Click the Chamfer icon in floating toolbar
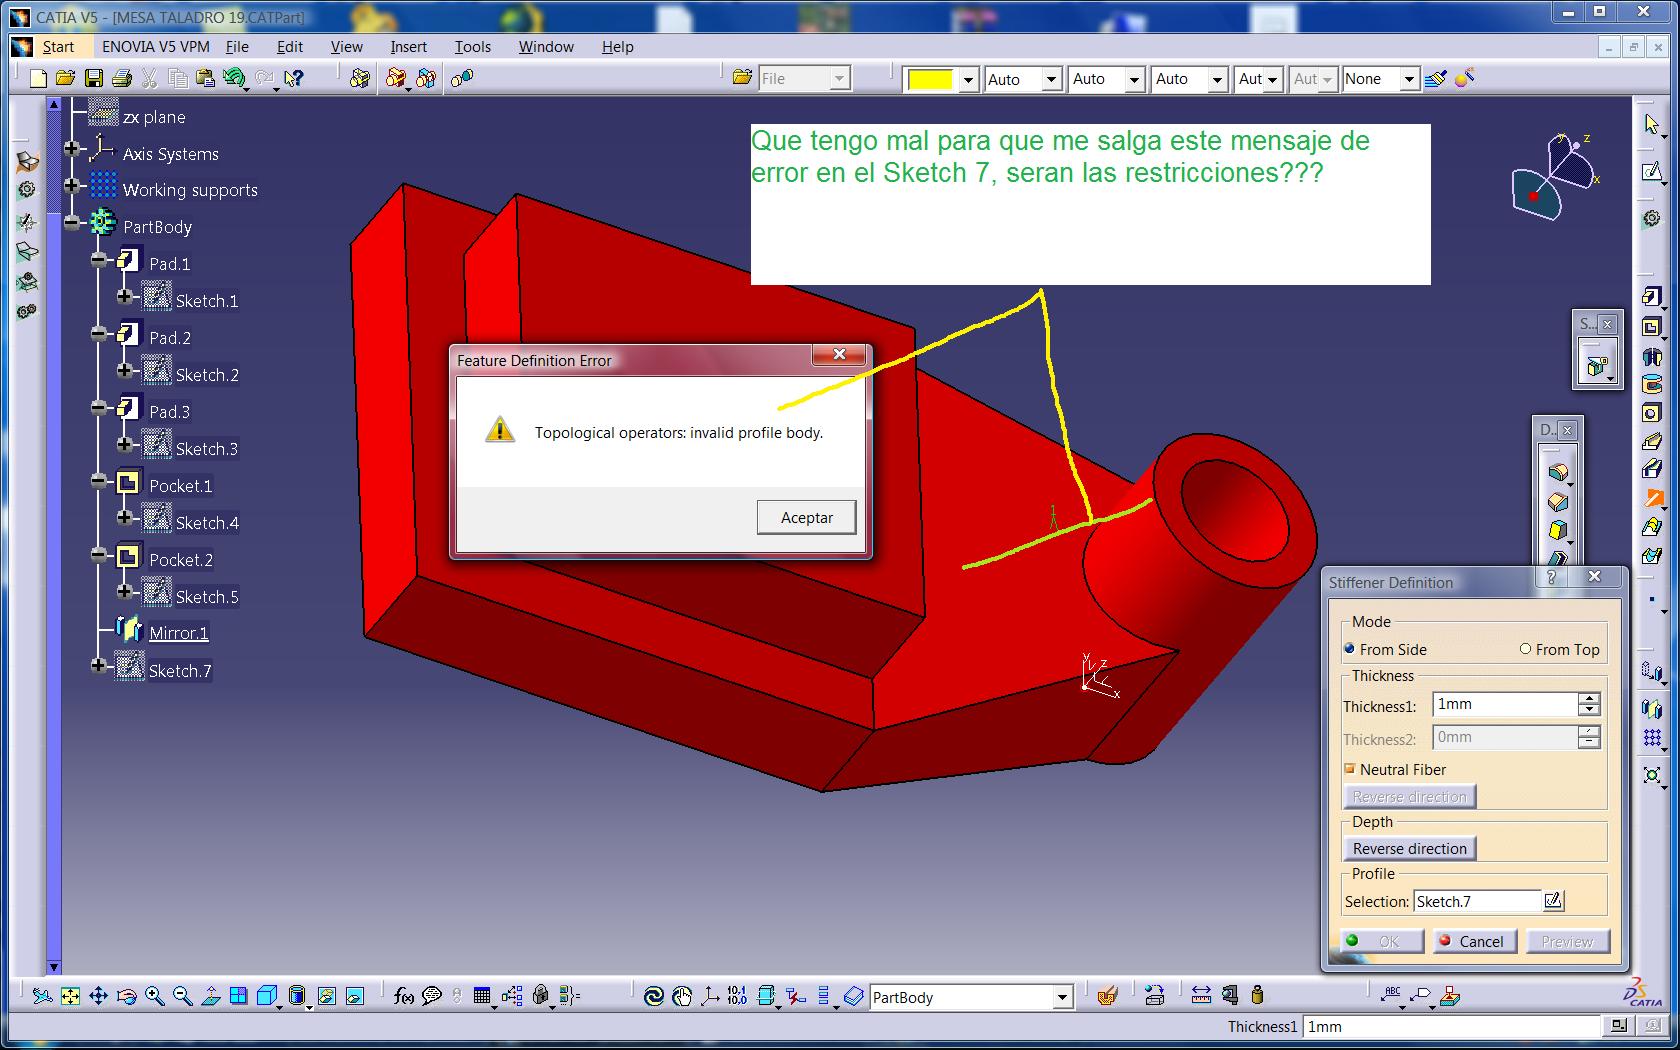Image resolution: width=1680 pixels, height=1050 pixels. 1557,501
